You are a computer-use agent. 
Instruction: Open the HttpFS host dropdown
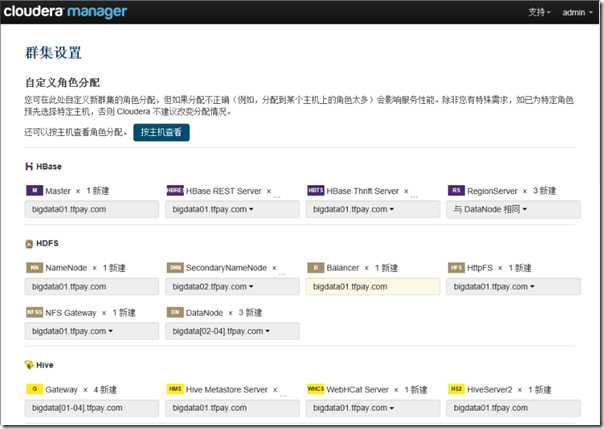click(x=513, y=287)
